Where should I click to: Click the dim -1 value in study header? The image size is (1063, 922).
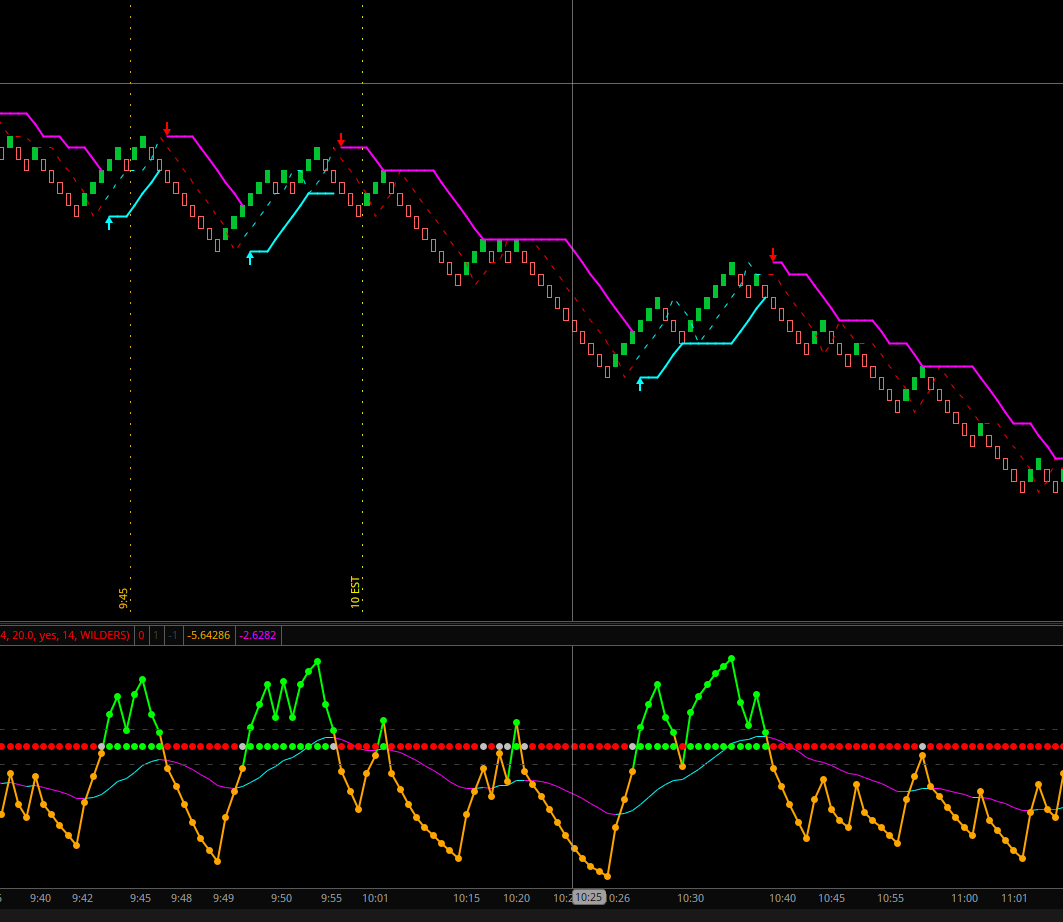click(173, 635)
